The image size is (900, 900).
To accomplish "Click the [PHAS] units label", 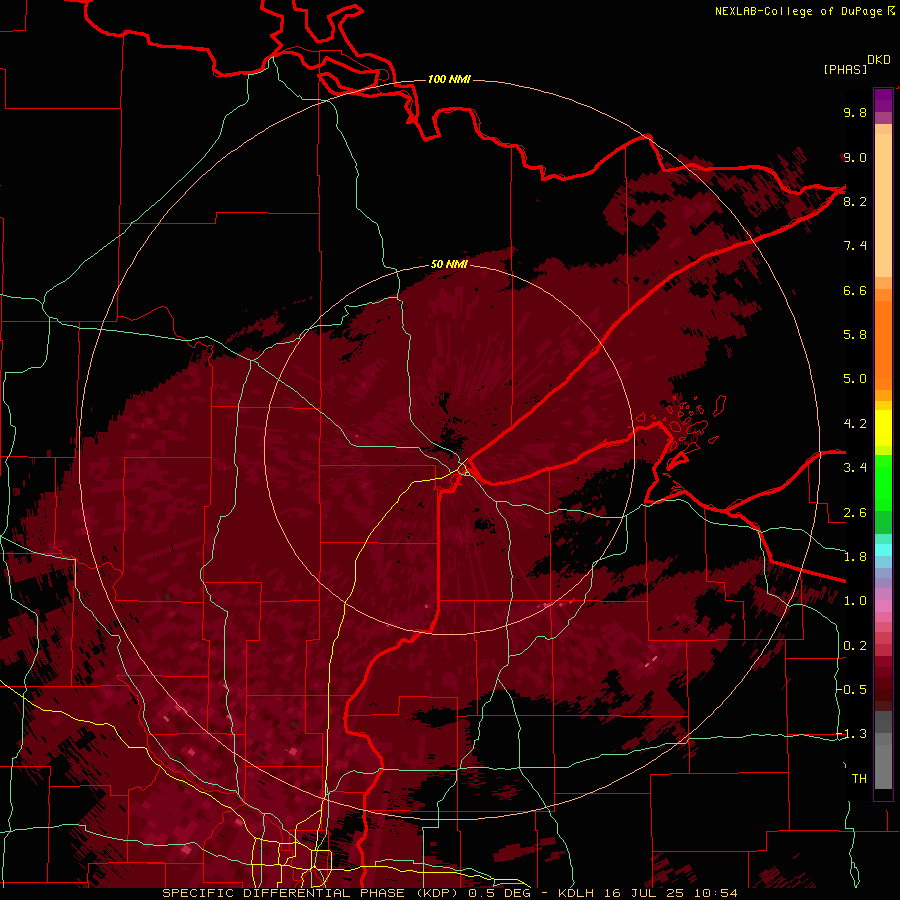I will click(845, 69).
